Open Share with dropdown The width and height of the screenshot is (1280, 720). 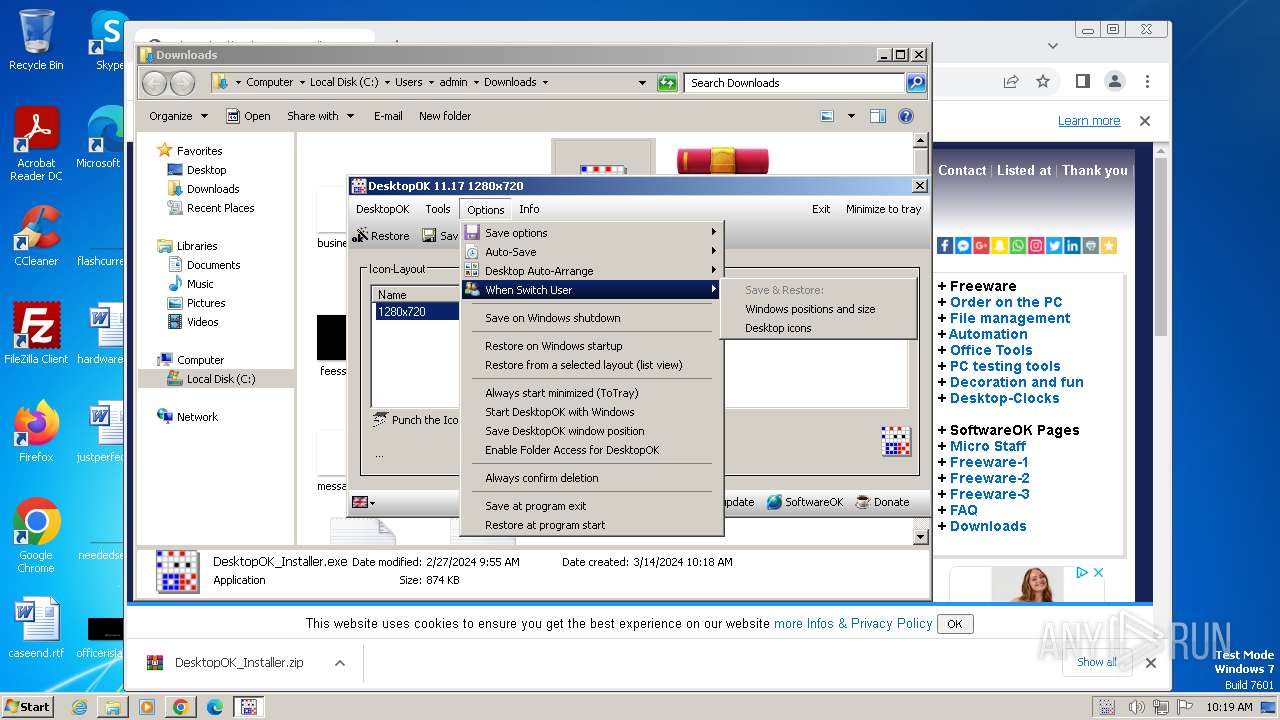point(320,116)
